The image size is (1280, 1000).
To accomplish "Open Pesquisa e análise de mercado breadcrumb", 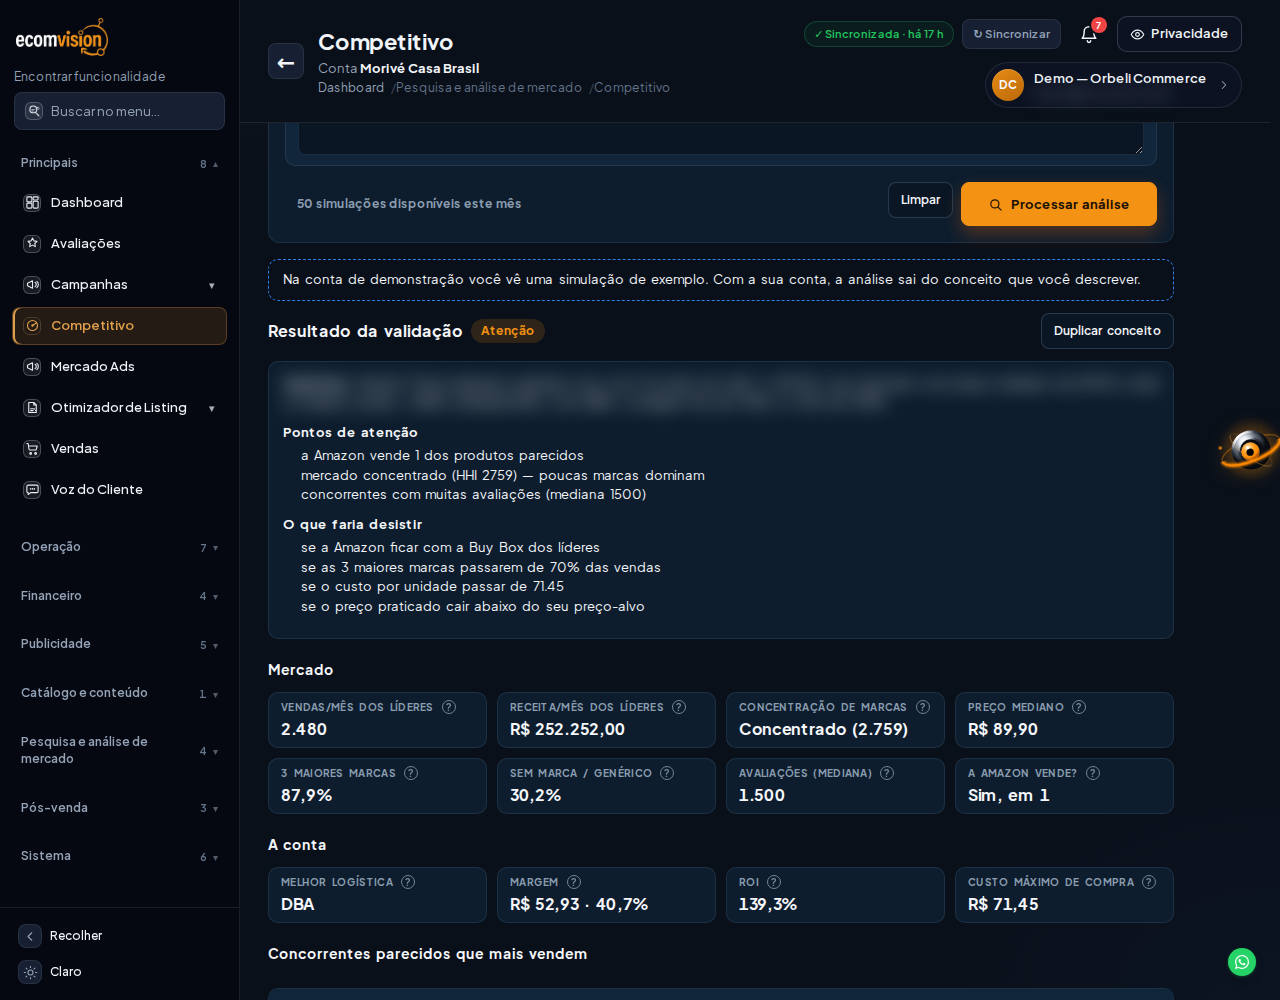I will tap(488, 88).
